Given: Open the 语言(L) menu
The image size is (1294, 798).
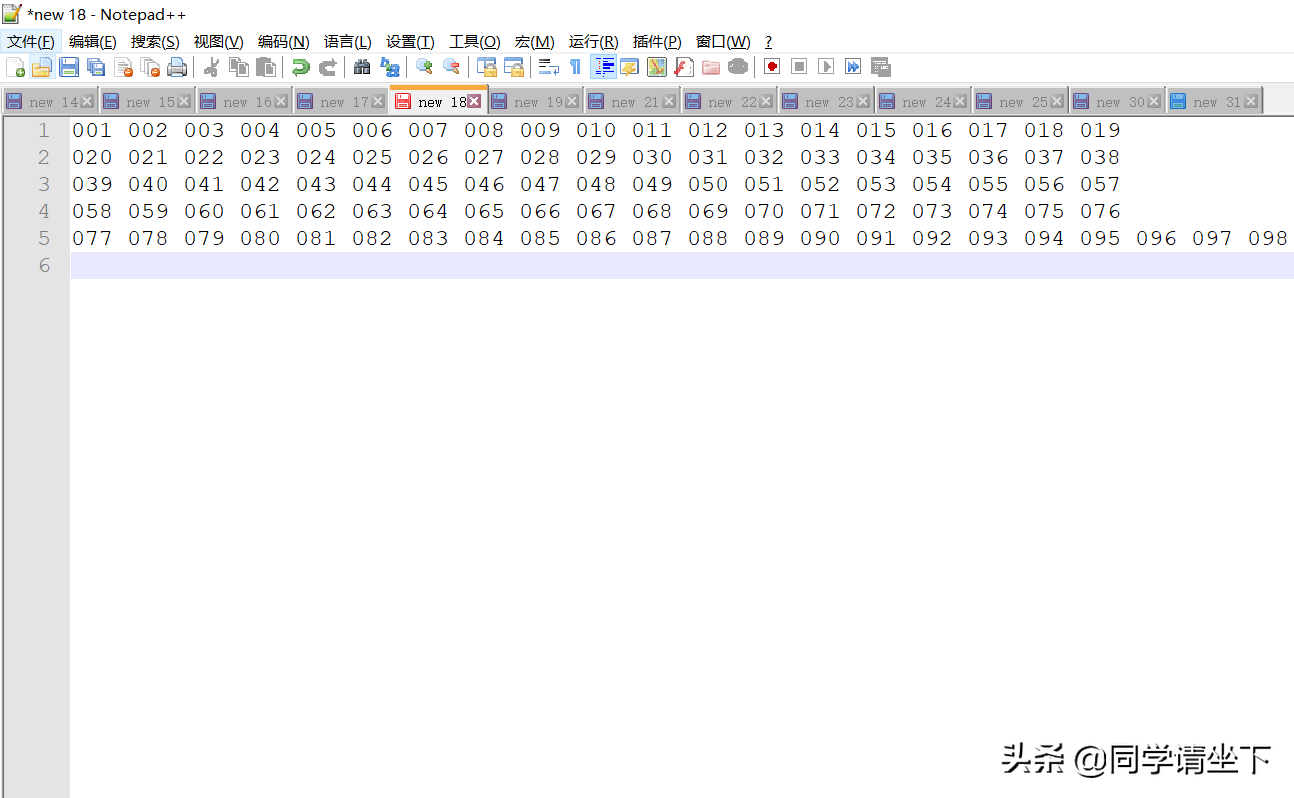Looking at the screenshot, I should coord(348,42).
